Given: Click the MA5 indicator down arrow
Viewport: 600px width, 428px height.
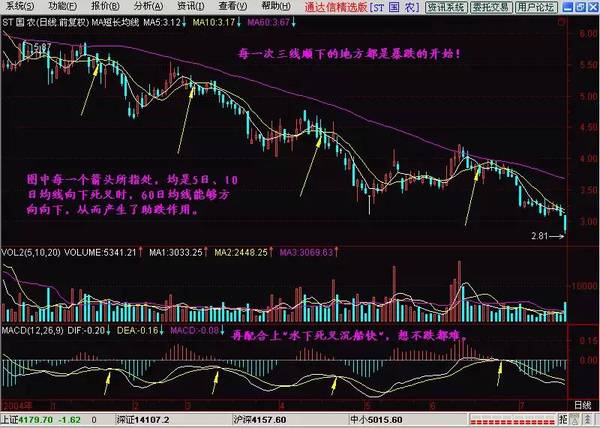Looking at the screenshot, I should click(185, 21).
